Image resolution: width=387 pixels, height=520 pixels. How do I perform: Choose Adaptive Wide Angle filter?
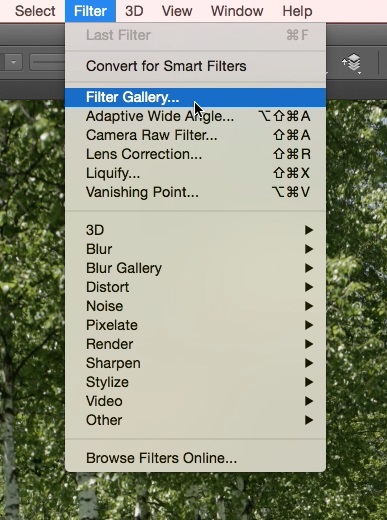(195, 116)
